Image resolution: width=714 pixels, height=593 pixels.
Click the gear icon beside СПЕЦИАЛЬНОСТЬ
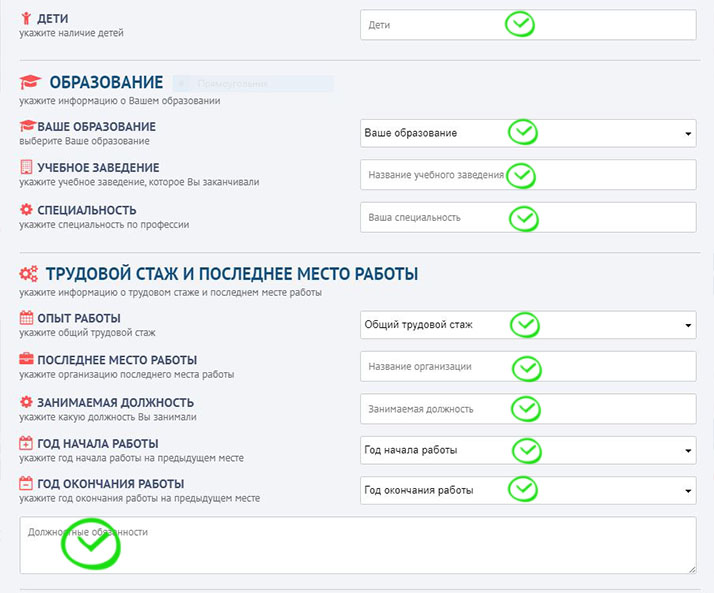coord(26,210)
